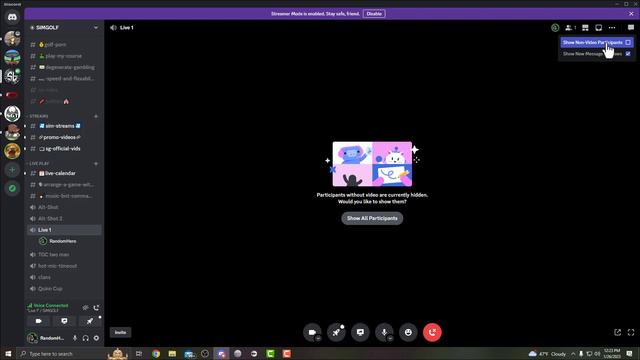Click the Add a Server plus icon

pyautogui.click(x=12, y=170)
